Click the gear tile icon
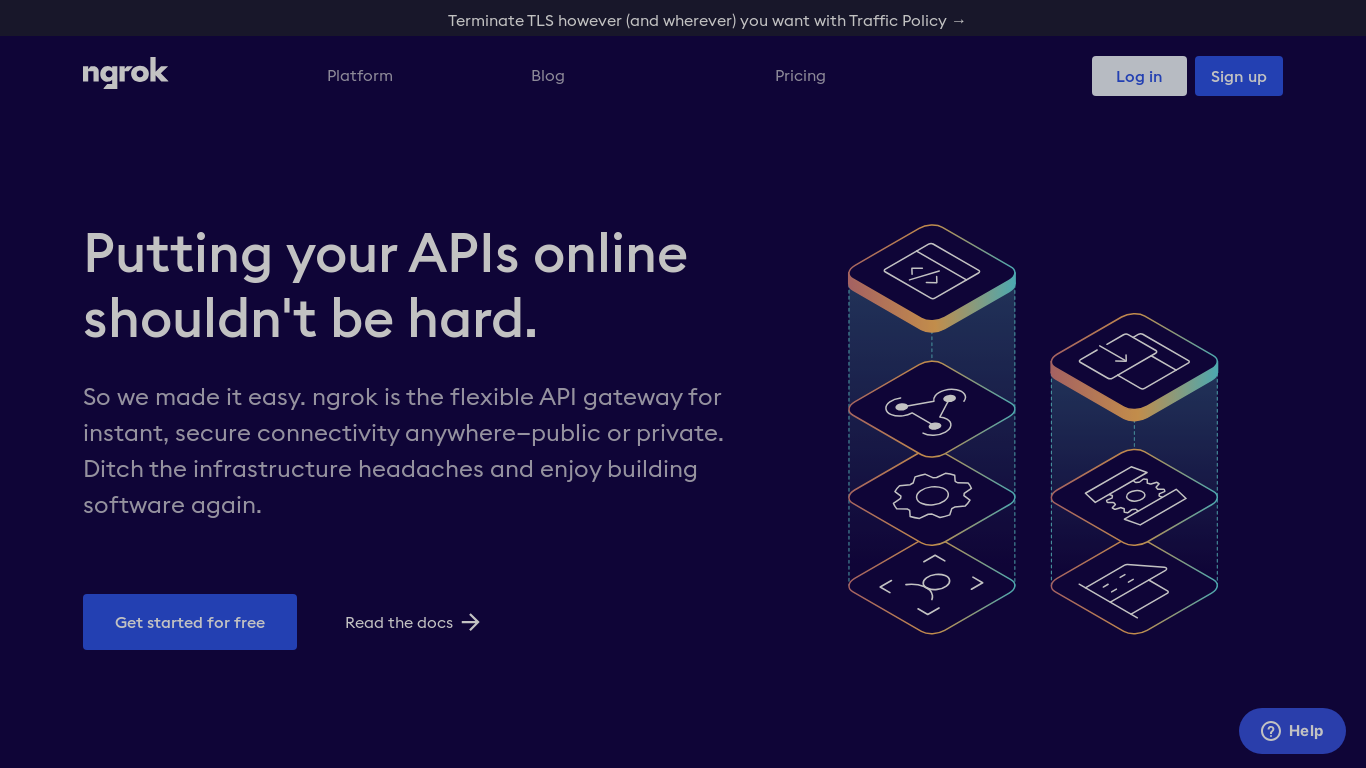 932,497
